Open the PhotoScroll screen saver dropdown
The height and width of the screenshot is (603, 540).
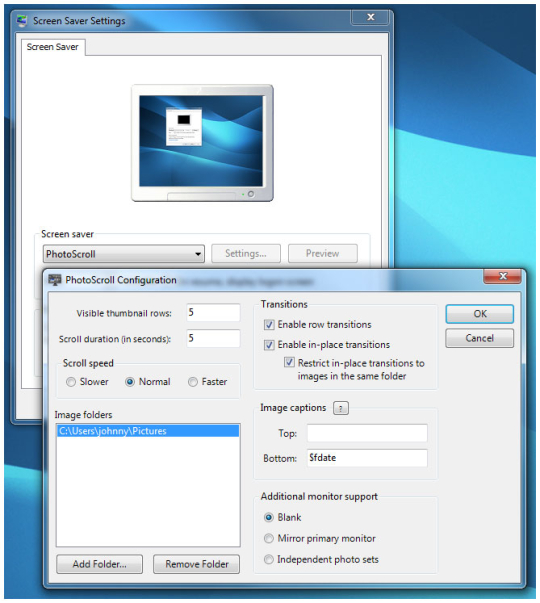tap(123, 254)
